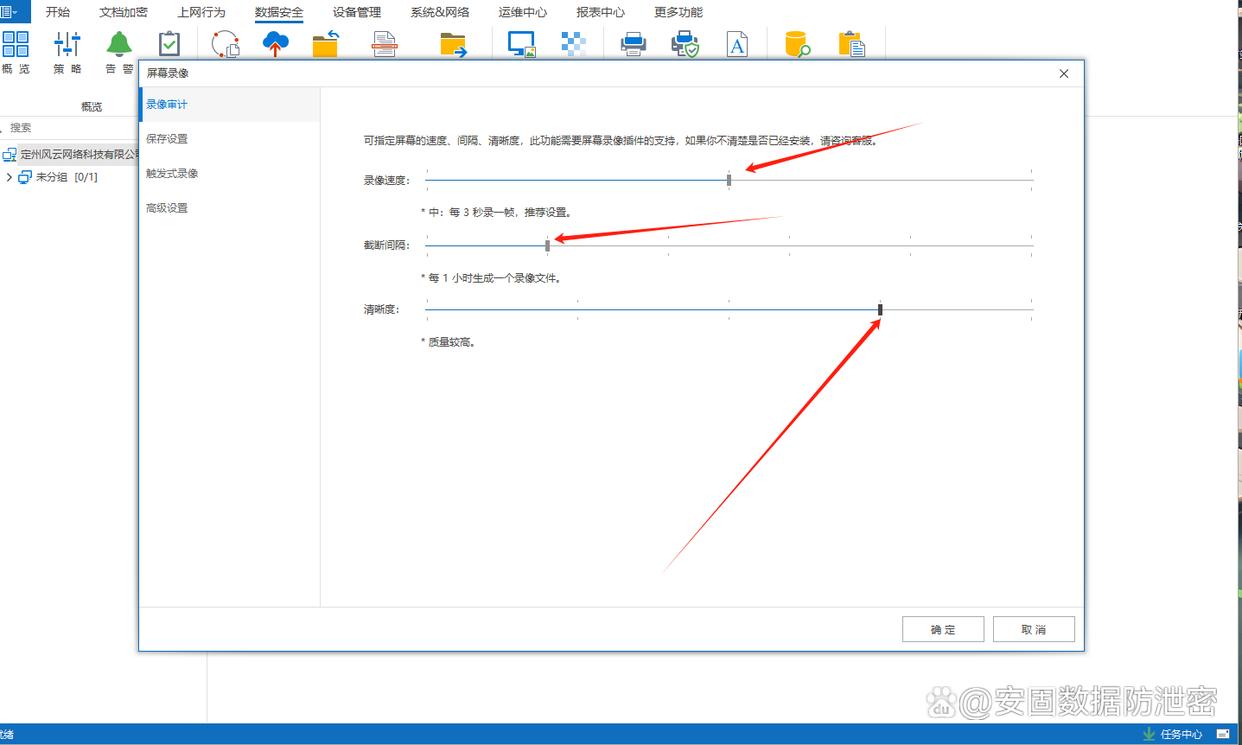Image resolution: width=1242 pixels, height=745 pixels.
Task: Select the 保存设置 sidebar tab
Action: coord(230,139)
